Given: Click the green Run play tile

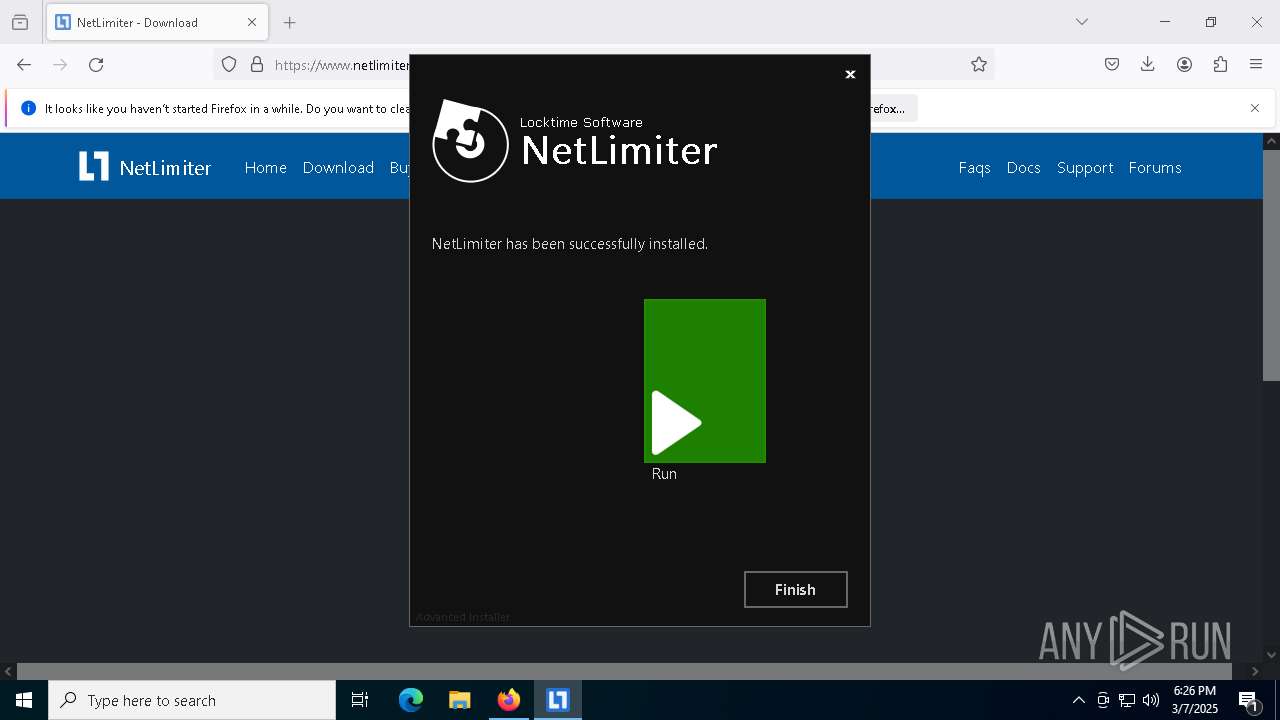Looking at the screenshot, I should (705, 381).
